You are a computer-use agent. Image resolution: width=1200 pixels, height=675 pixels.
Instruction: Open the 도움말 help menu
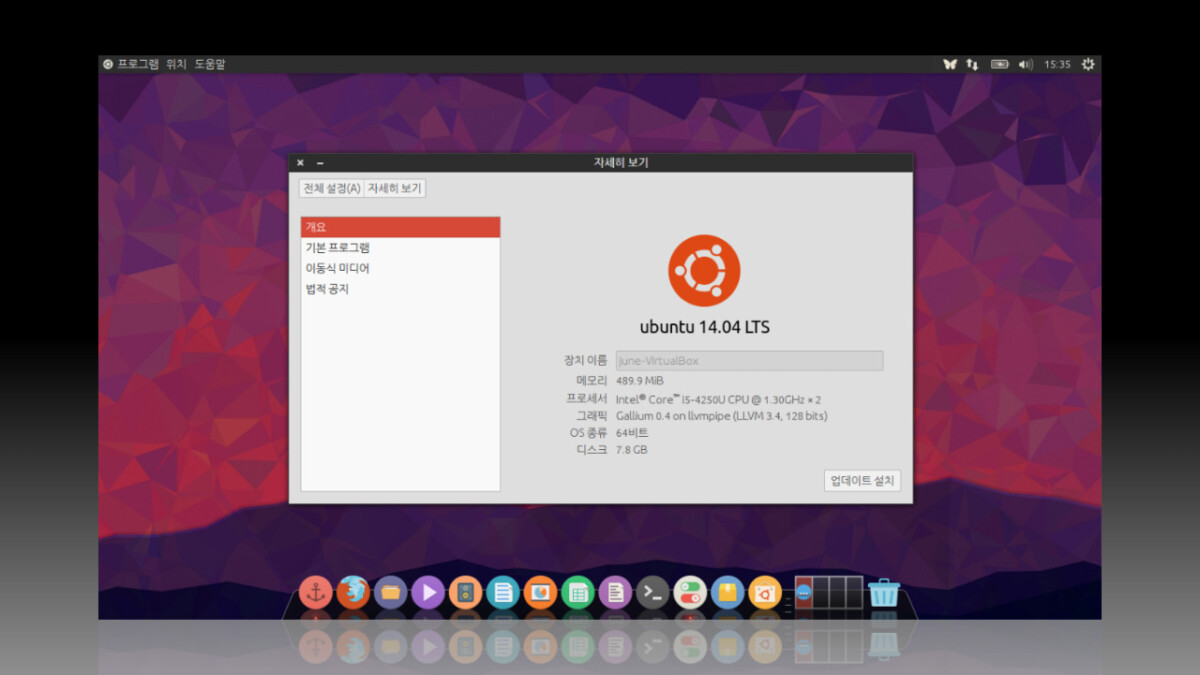point(210,64)
